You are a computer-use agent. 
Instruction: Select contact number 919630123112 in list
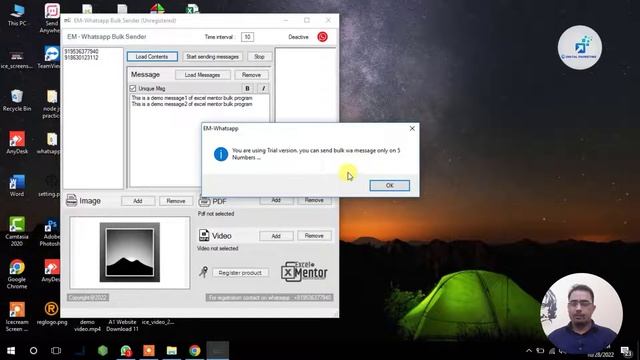(x=81, y=58)
